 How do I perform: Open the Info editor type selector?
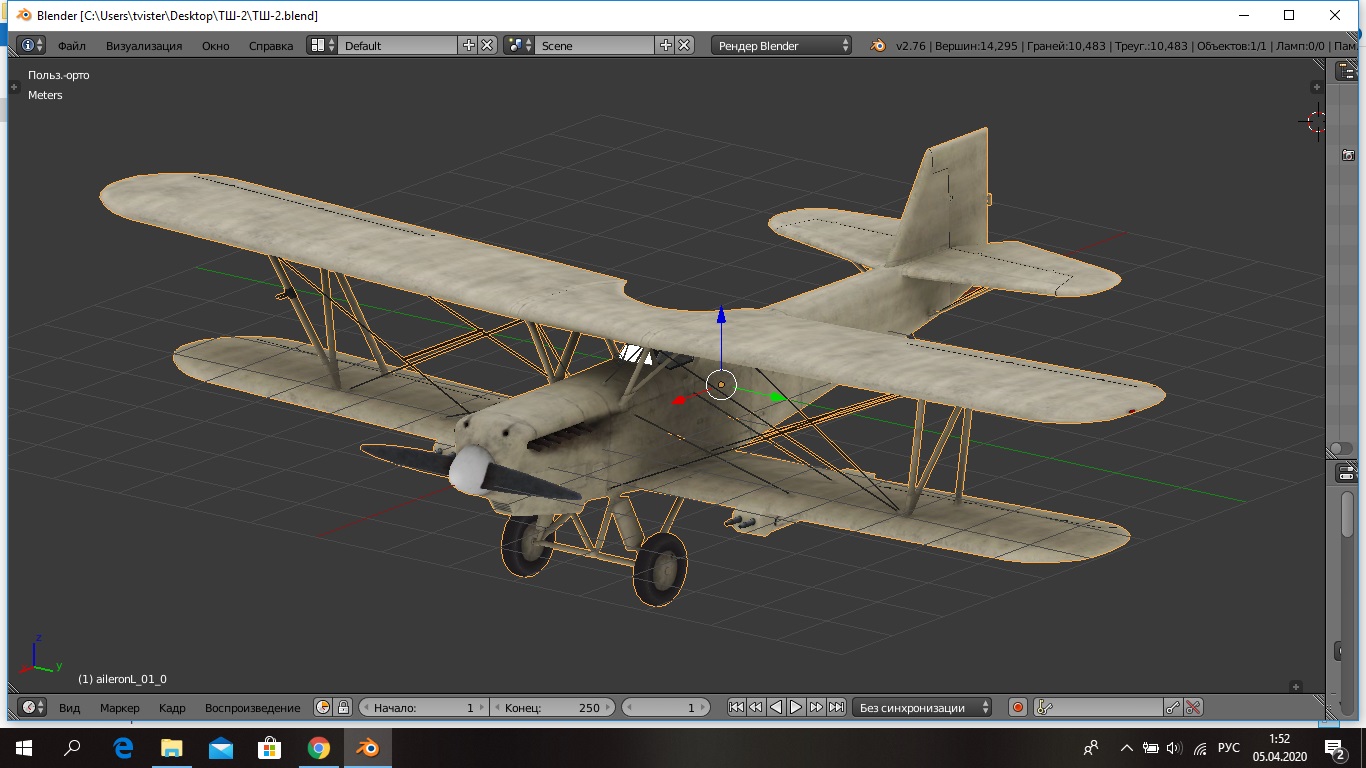(x=32, y=45)
